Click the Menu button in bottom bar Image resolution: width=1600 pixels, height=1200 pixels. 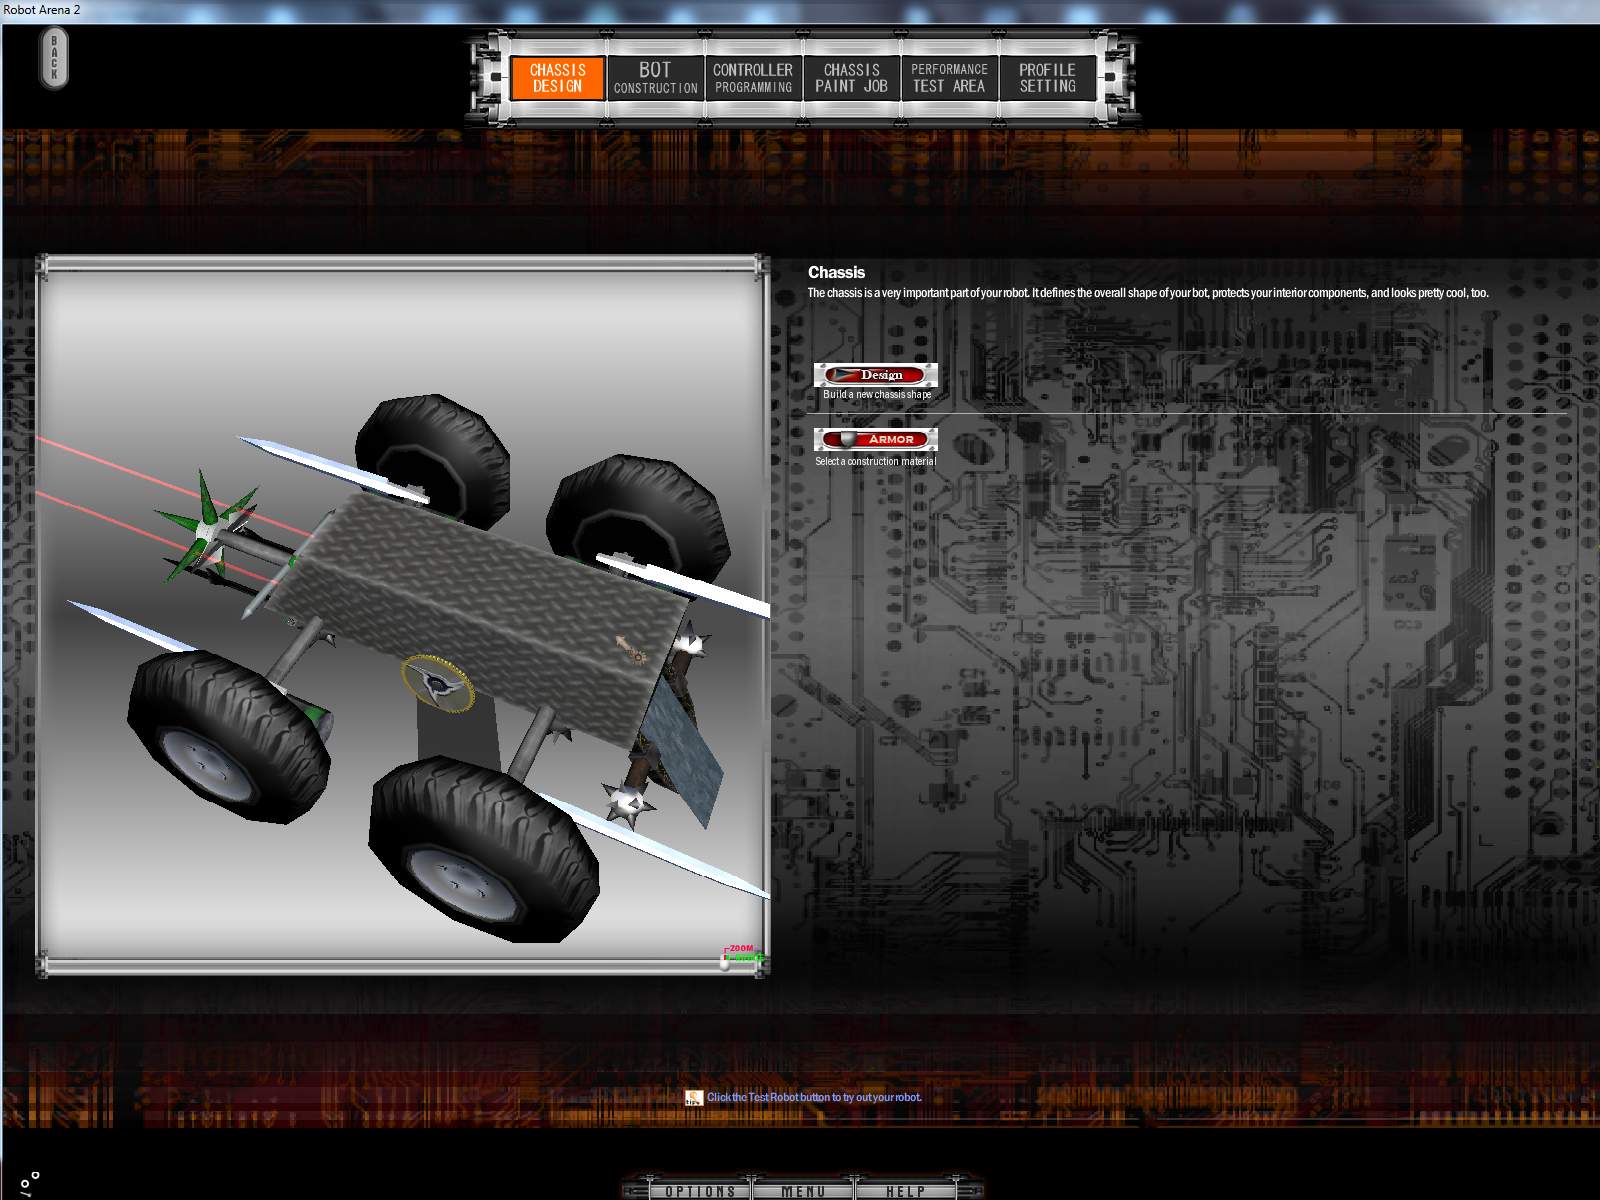[803, 1191]
